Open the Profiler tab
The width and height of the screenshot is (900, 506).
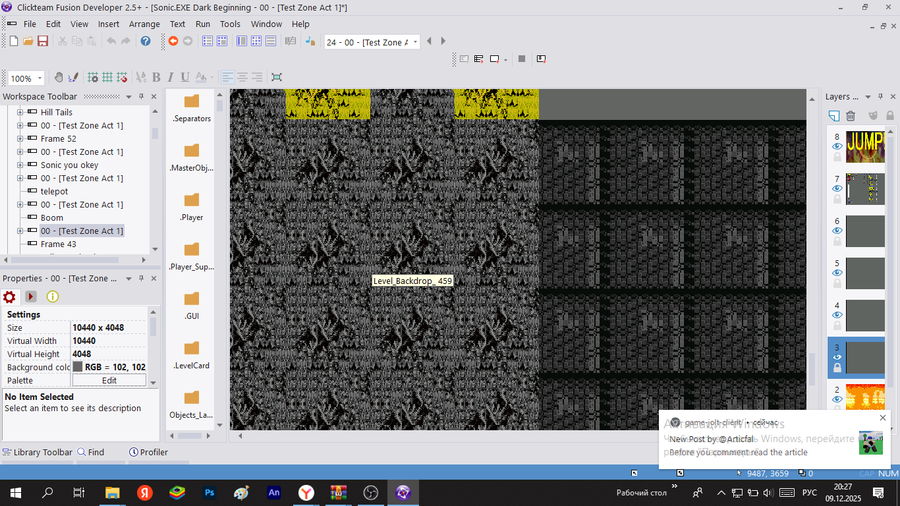point(148,452)
